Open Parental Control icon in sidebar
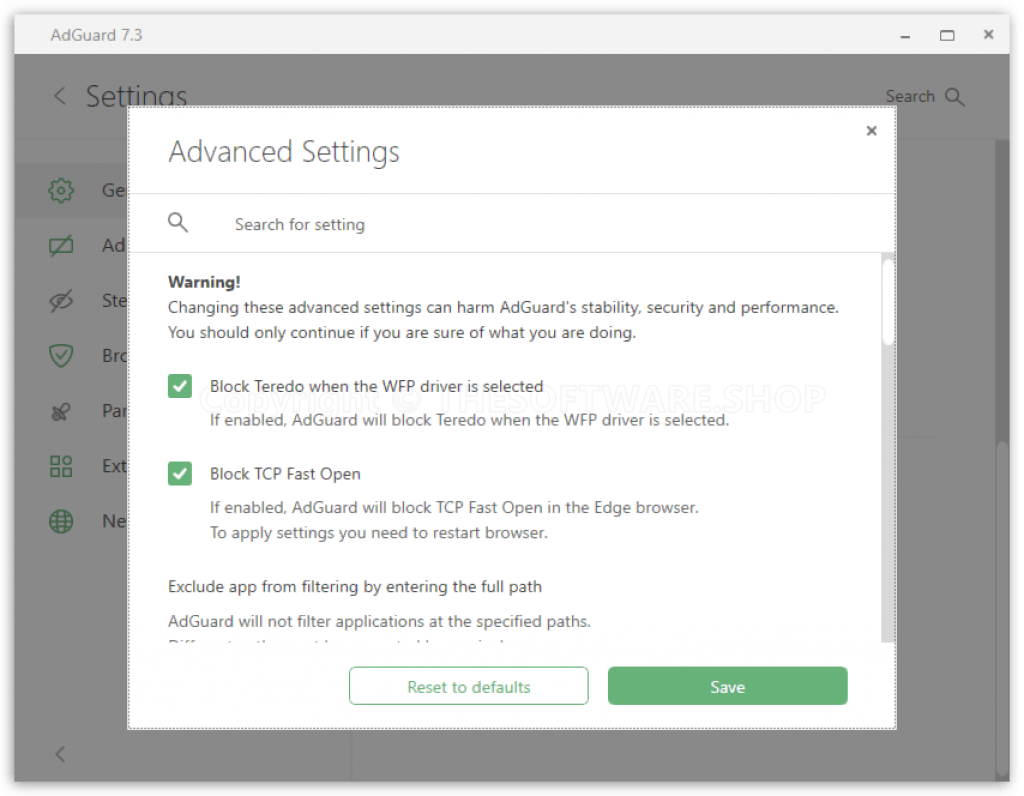 click(61, 411)
